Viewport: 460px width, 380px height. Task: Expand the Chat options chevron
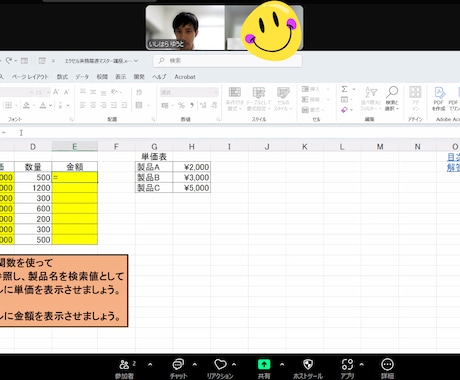(195, 364)
